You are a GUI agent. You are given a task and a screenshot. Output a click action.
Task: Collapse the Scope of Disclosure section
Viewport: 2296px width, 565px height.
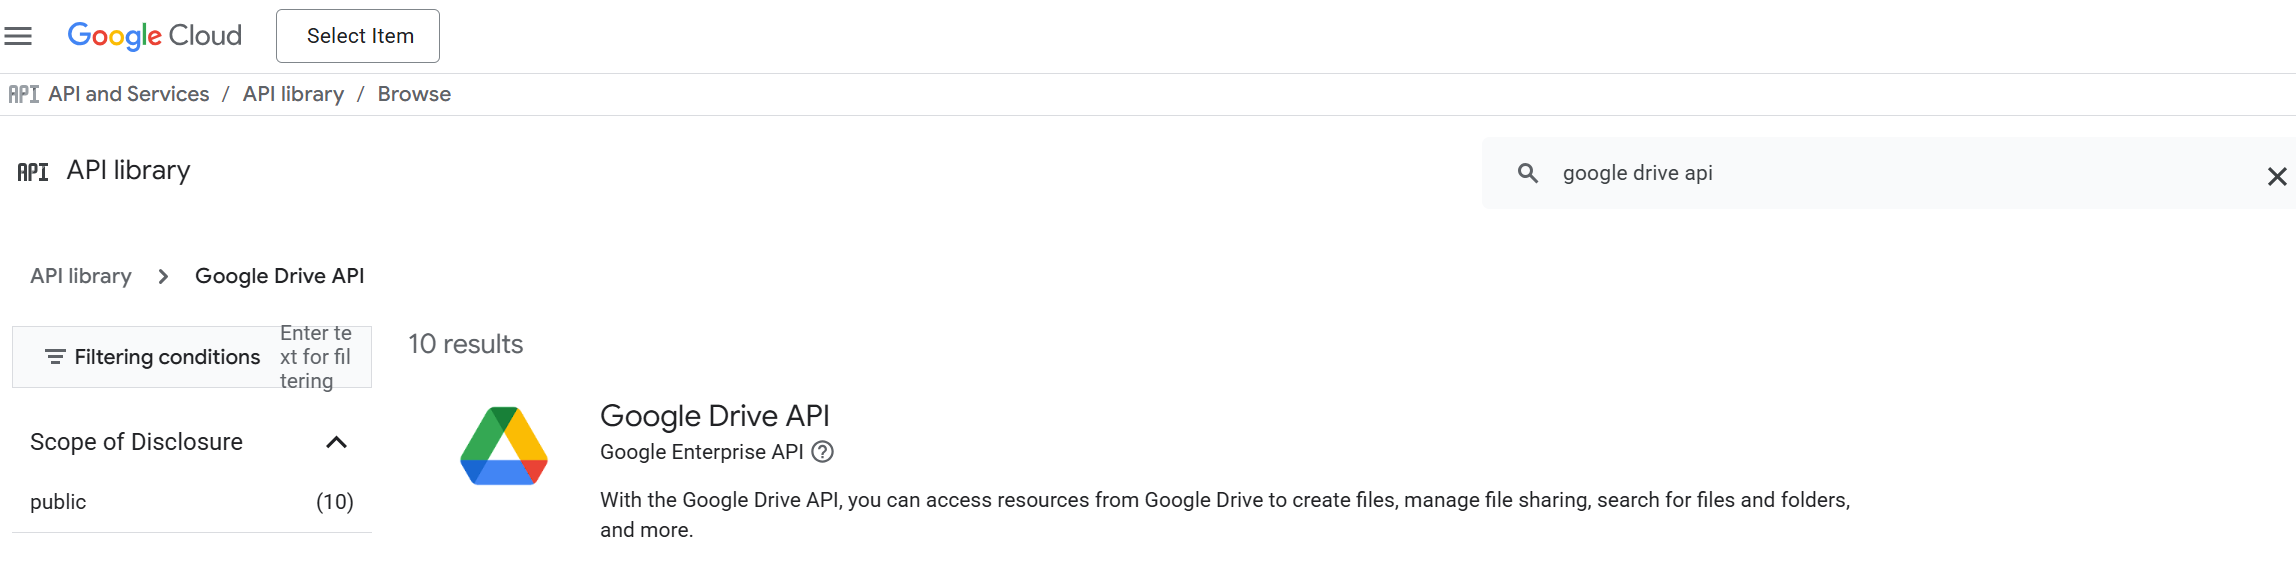tap(337, 442)
